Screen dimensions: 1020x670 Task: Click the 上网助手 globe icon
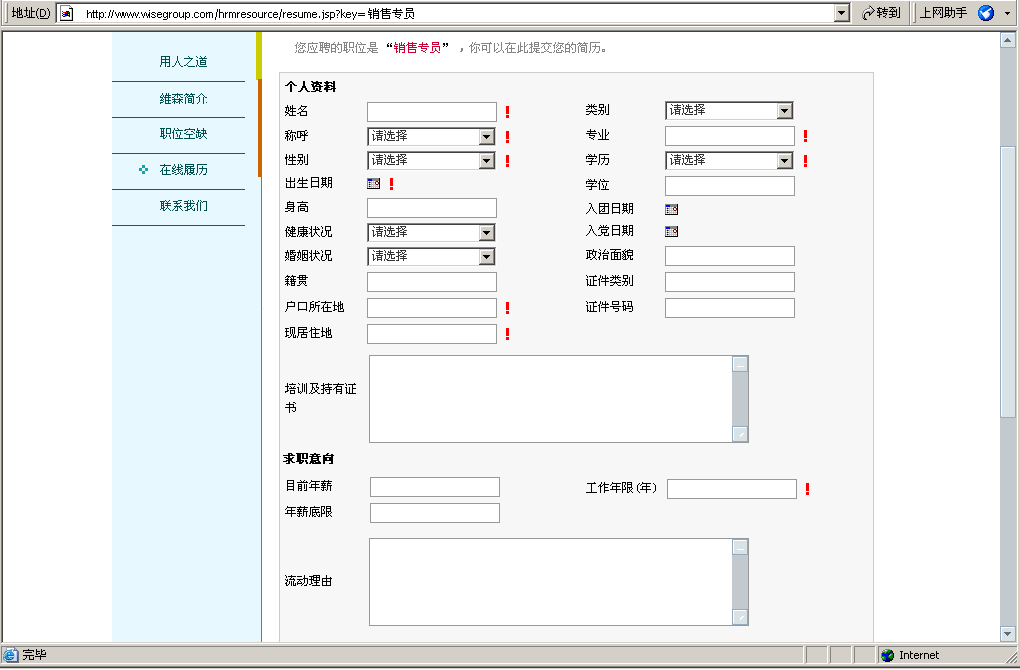pos(986,13)
